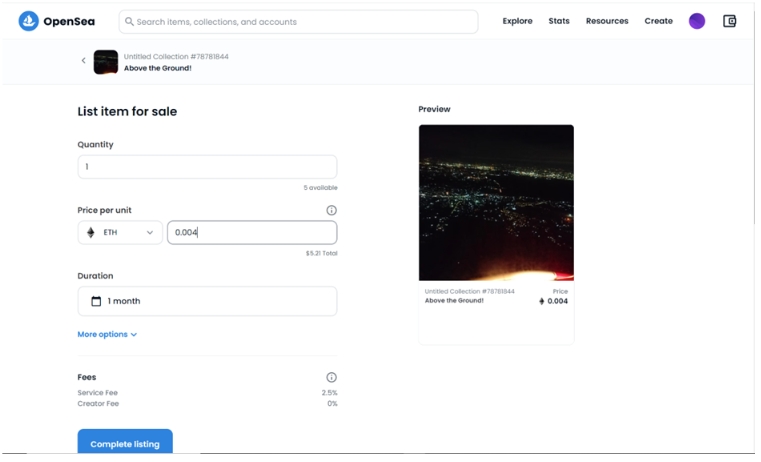This screenshot has height=462, width=761.
Task: Click the preview night city image
Action: pos(496,203)
